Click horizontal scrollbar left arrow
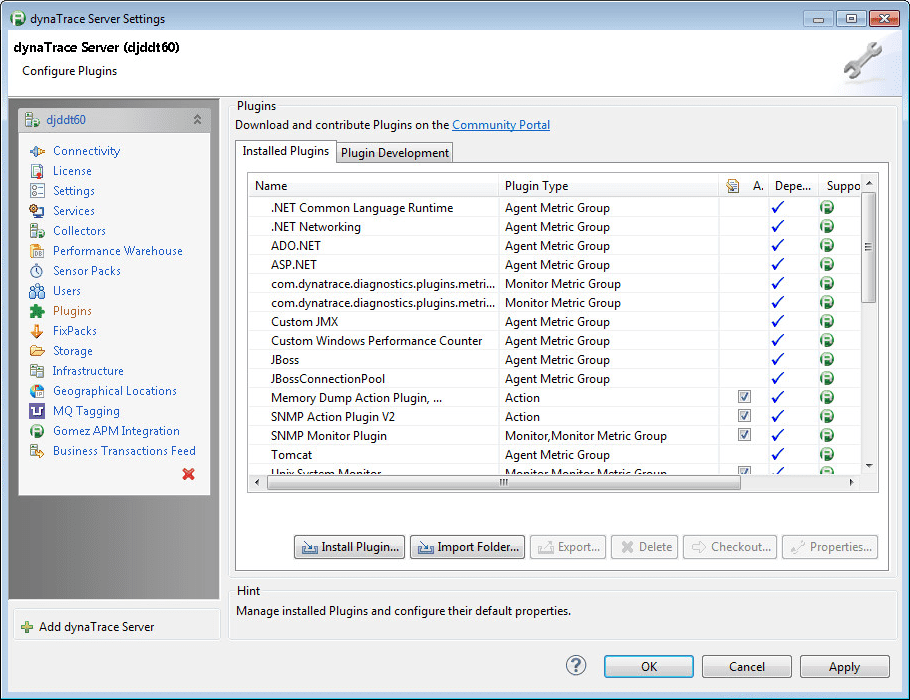Image resolution: width=910 pixels, height=700 pixels. (x=257, y=482)
